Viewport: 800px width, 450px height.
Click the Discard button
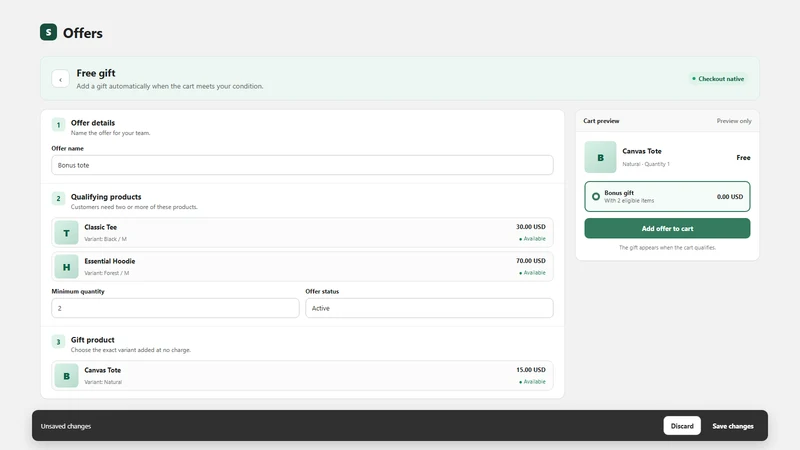[x=682, y=426]
